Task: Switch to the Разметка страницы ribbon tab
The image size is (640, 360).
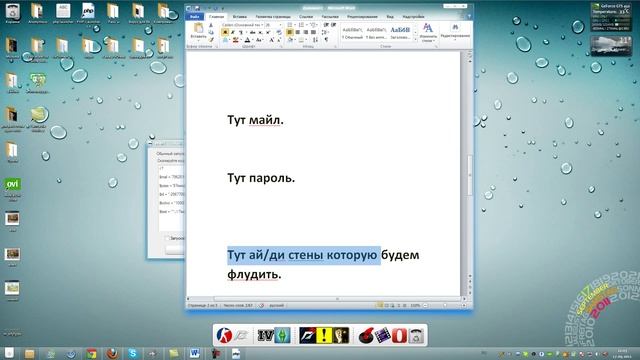Action: click(273, 17)
